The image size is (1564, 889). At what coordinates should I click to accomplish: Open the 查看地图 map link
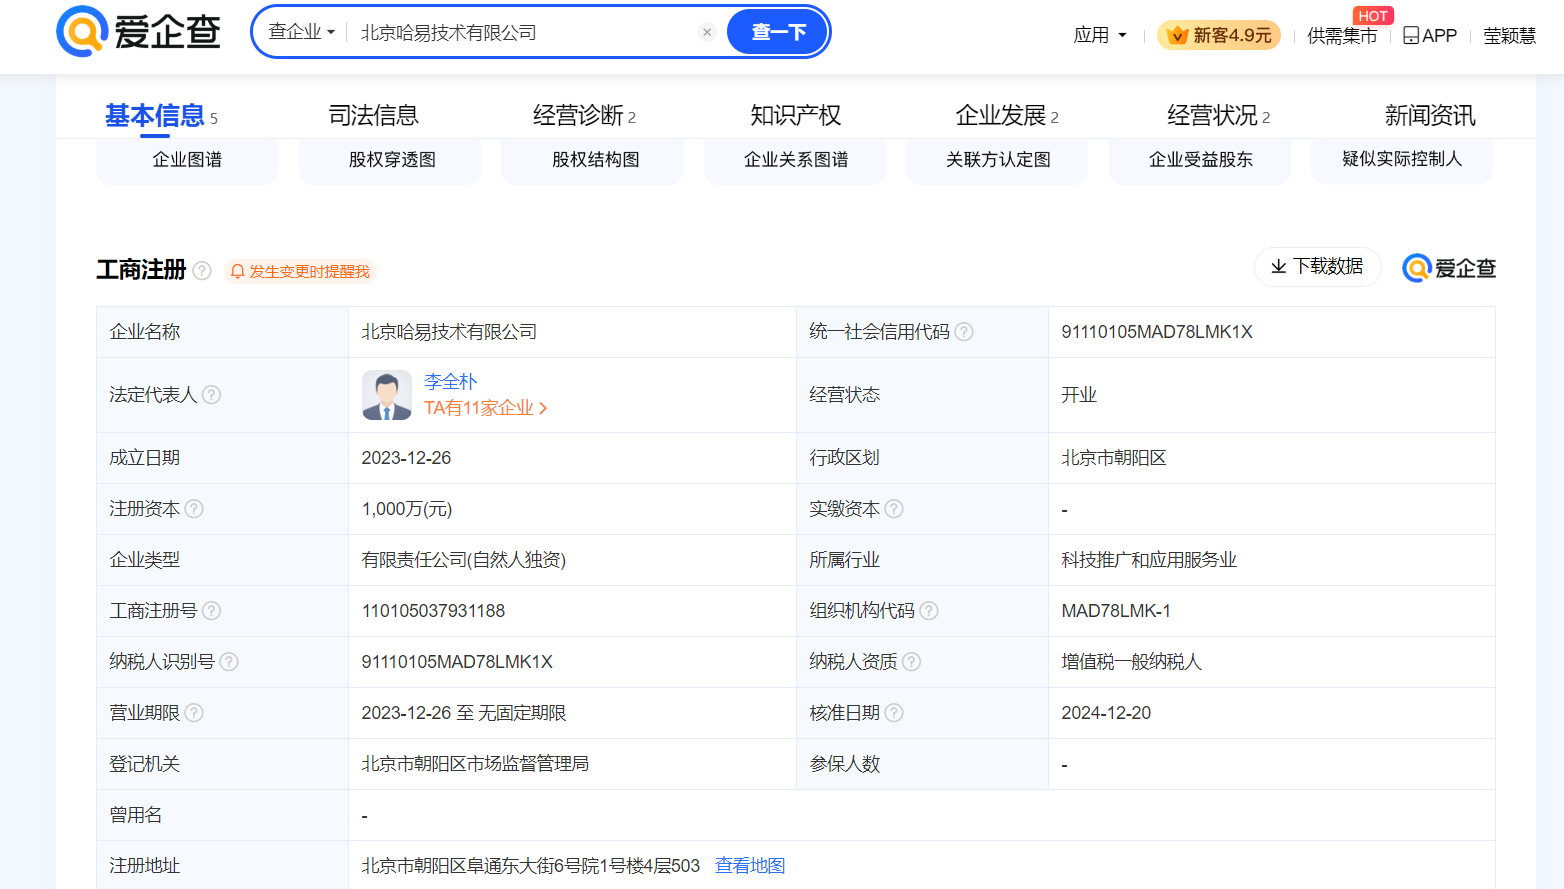(750, 866)
